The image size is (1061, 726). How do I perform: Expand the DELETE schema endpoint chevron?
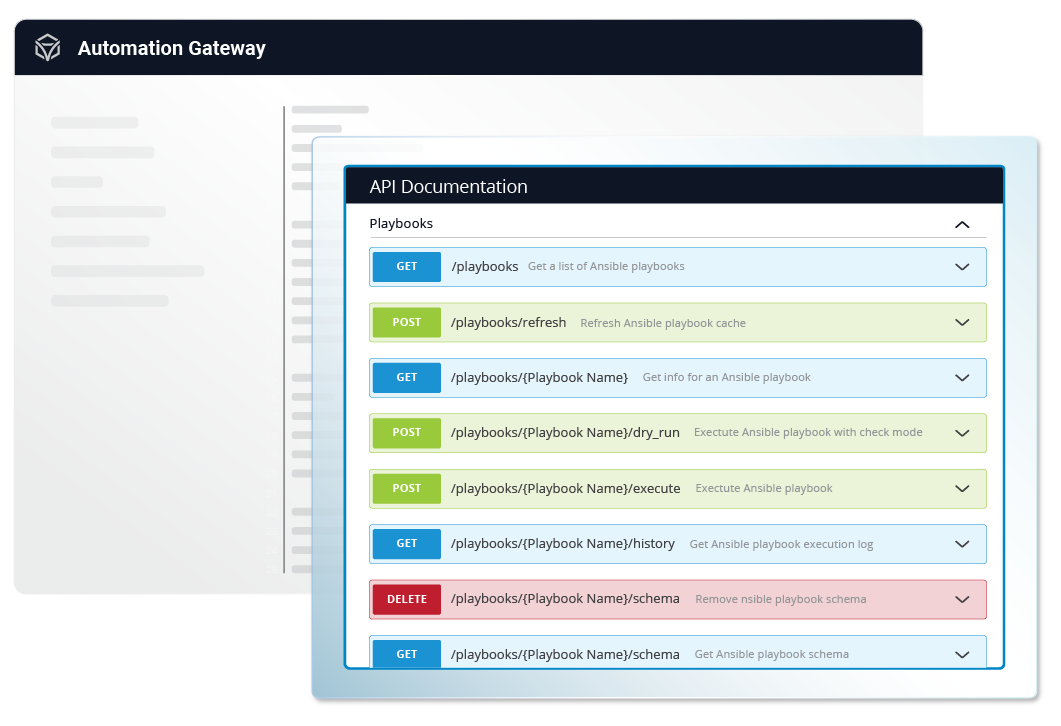pyautogui.click(x=962, y=599)
